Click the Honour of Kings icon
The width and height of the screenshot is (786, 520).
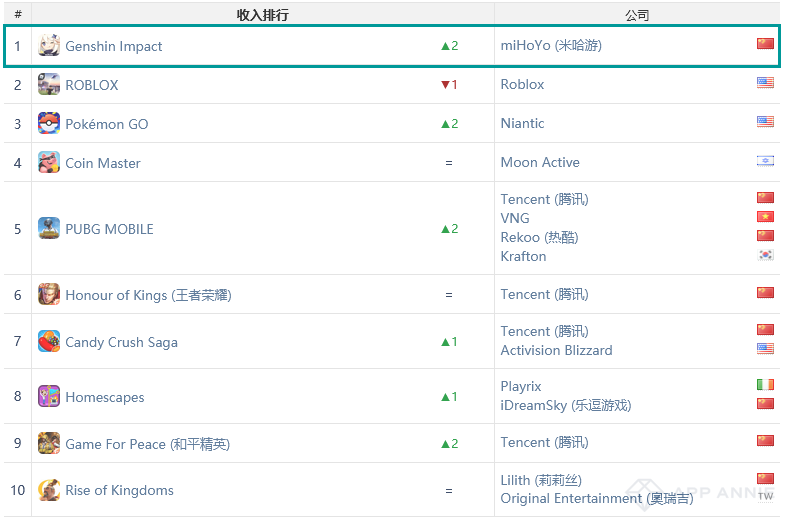pos(49,294)
